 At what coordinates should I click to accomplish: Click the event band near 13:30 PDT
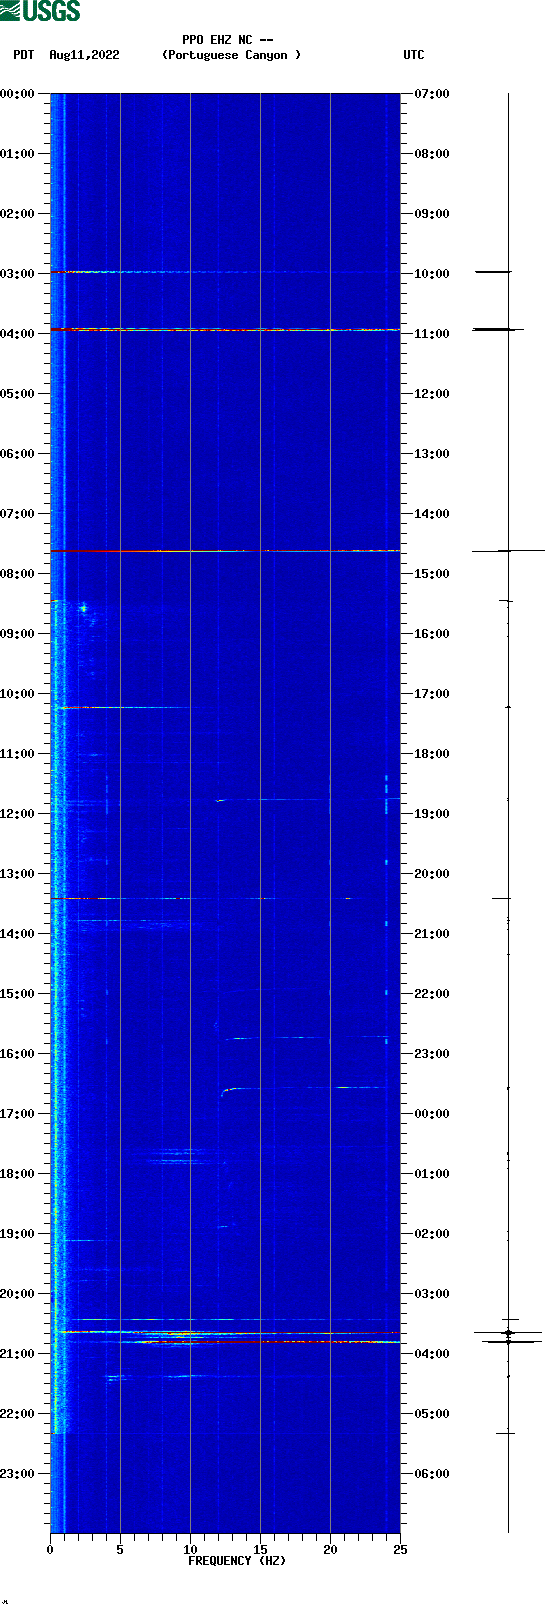pyautogui.click(x=225, y=898)
